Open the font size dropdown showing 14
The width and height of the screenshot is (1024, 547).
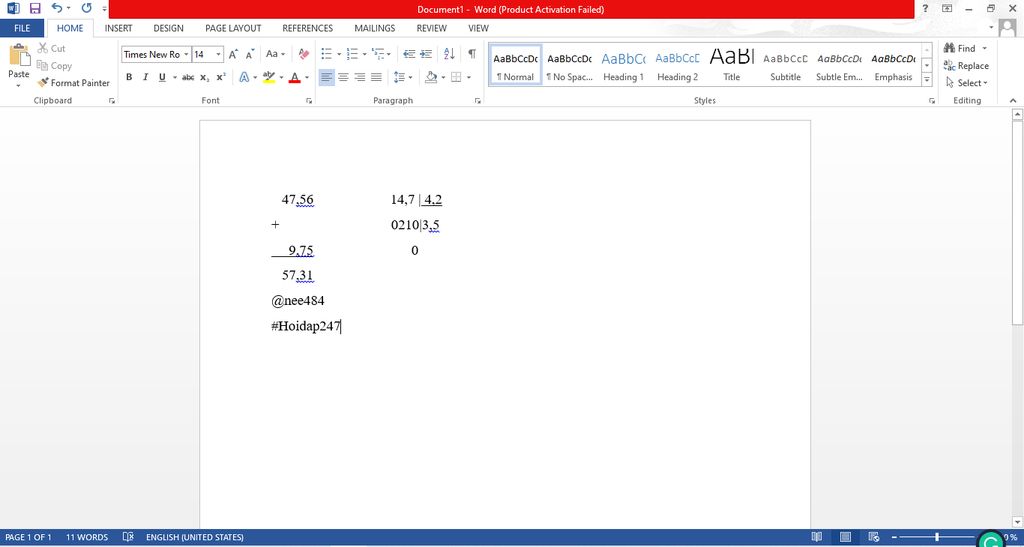click(219, 54)
